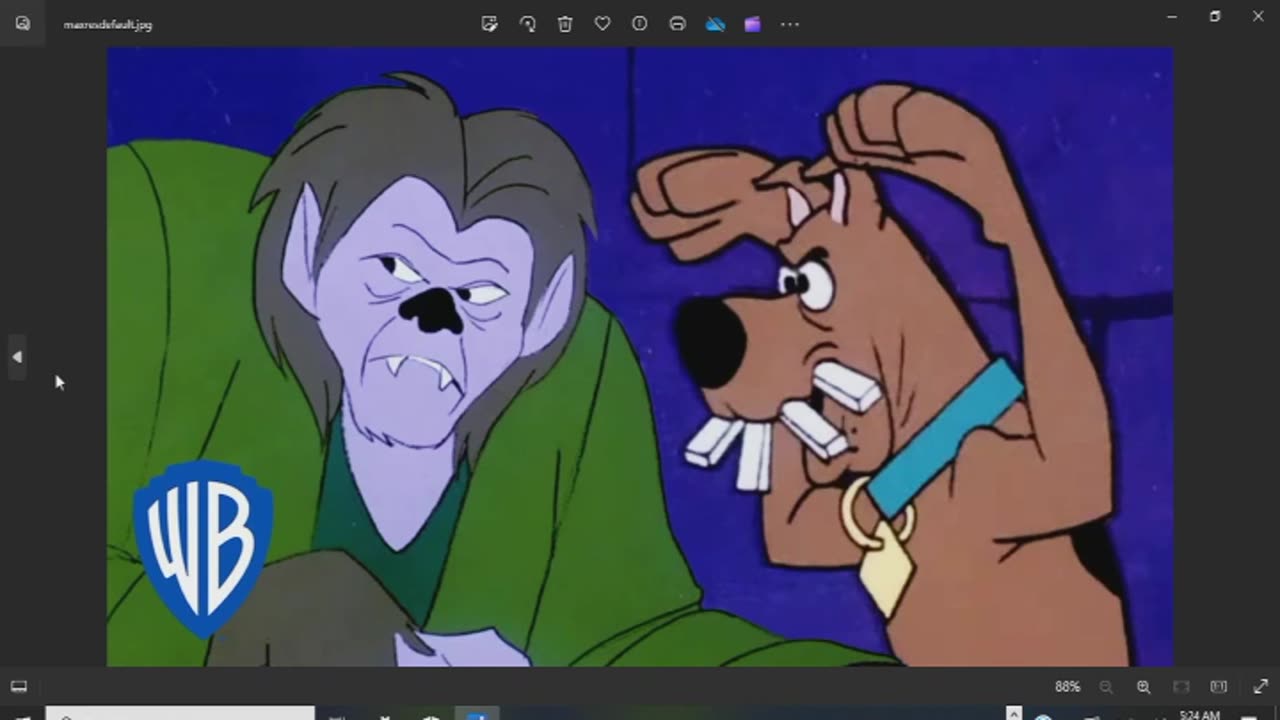The height and width of the screenshot is (720, 1280).
Task: Zoom in with magnifier plus
Action: pos(1143,687)
